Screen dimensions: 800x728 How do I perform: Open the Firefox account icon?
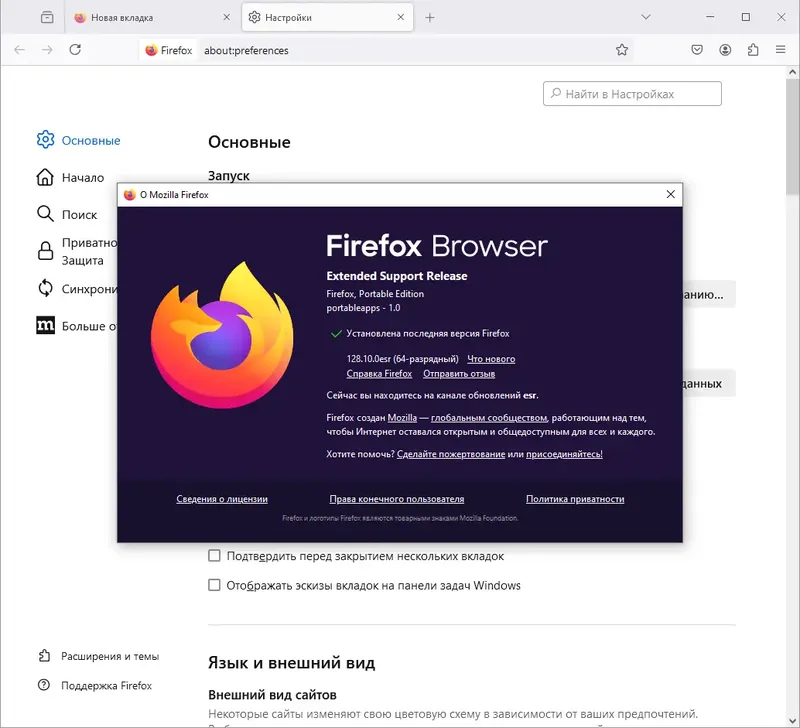point(725,49)
